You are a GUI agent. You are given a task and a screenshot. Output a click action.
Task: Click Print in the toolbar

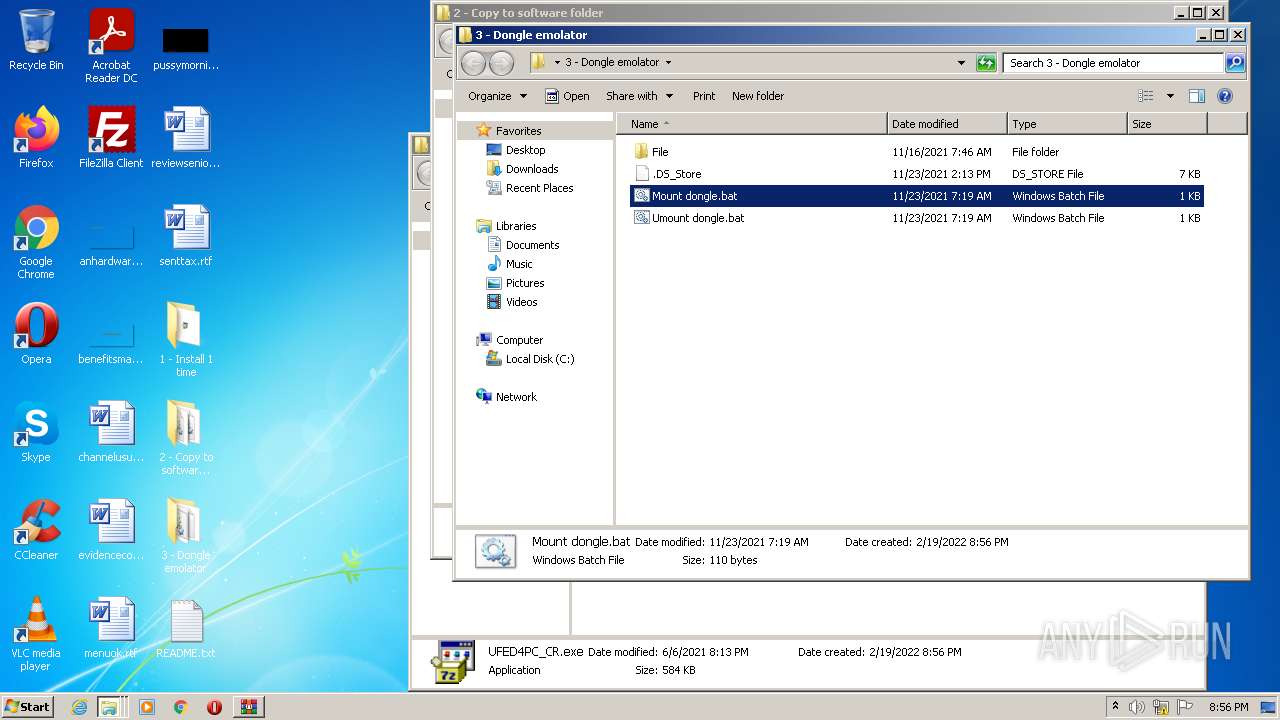point(704,96)
